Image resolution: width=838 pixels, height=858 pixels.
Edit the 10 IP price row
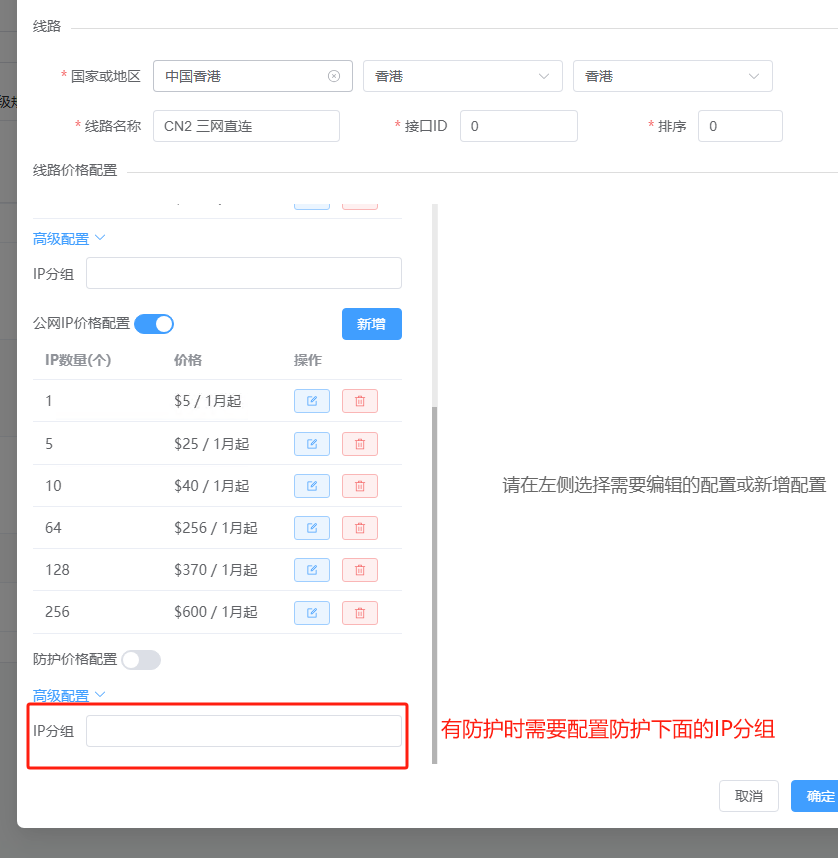pyautogui.click(x=311, y=486)
